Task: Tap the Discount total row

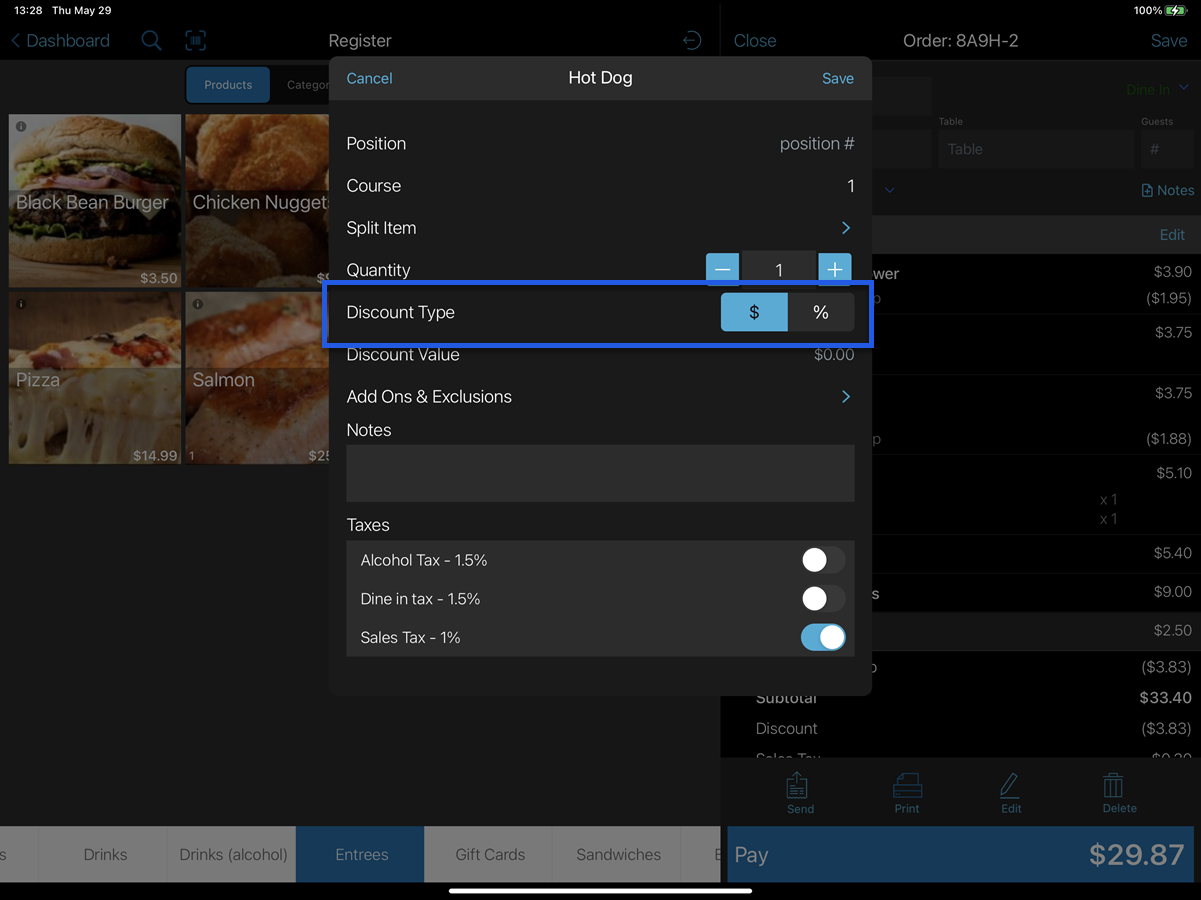Action: (973, 728)
